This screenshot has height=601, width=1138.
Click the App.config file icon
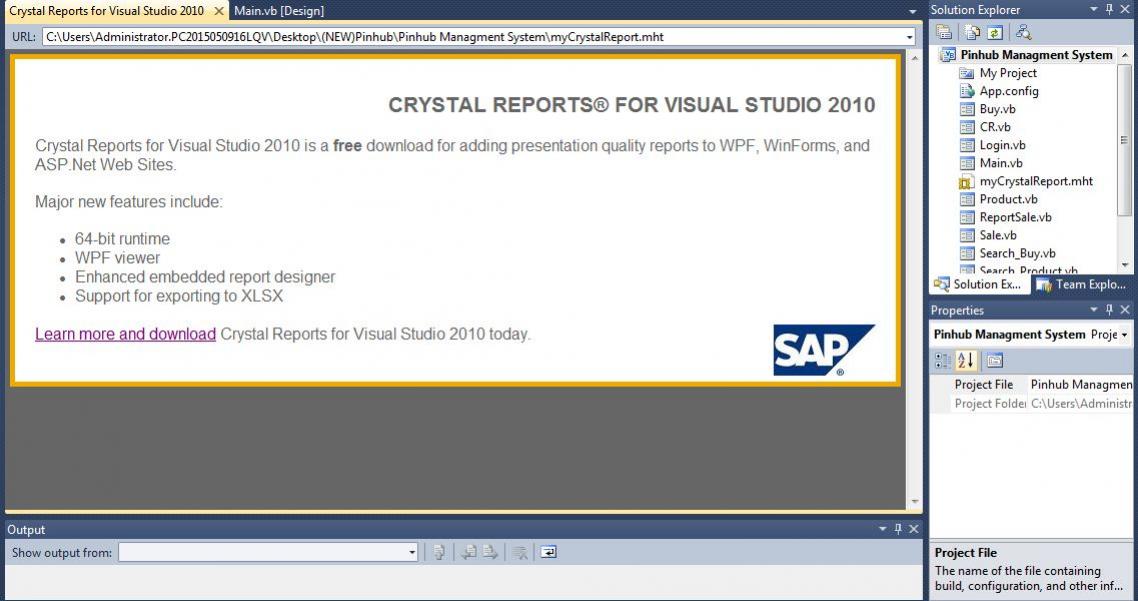point(967,91)
